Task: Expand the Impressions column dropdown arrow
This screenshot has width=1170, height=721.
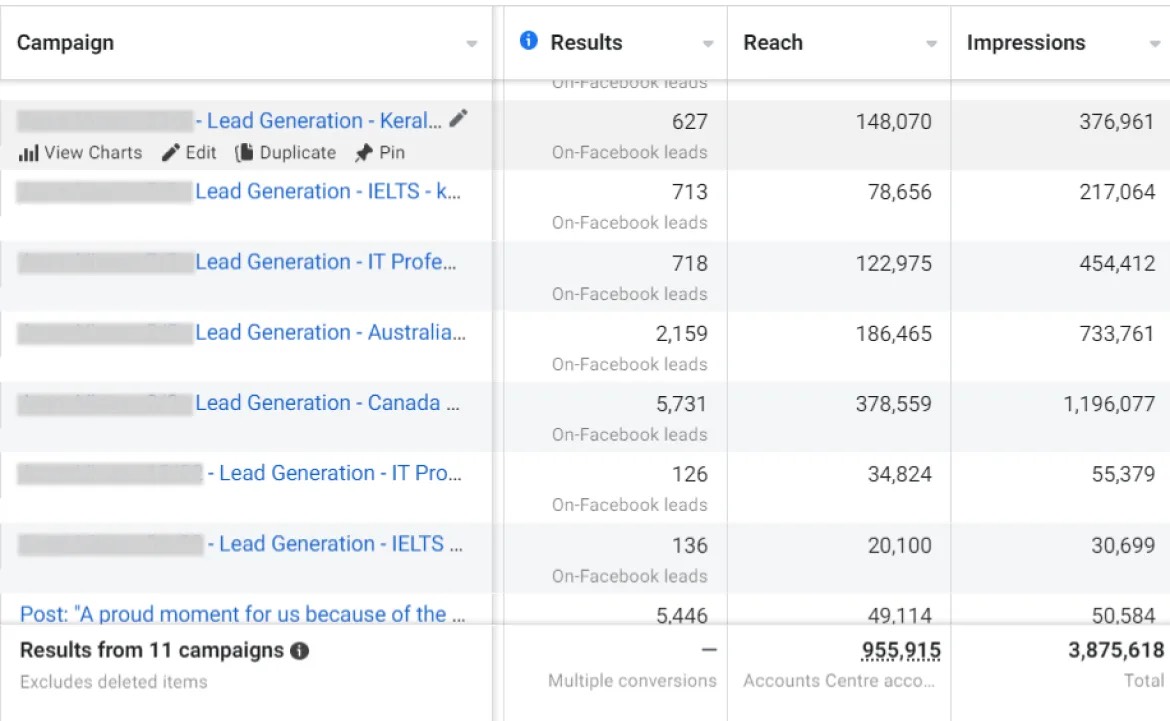Action: pyautogui.click(x=1155, y=45)
